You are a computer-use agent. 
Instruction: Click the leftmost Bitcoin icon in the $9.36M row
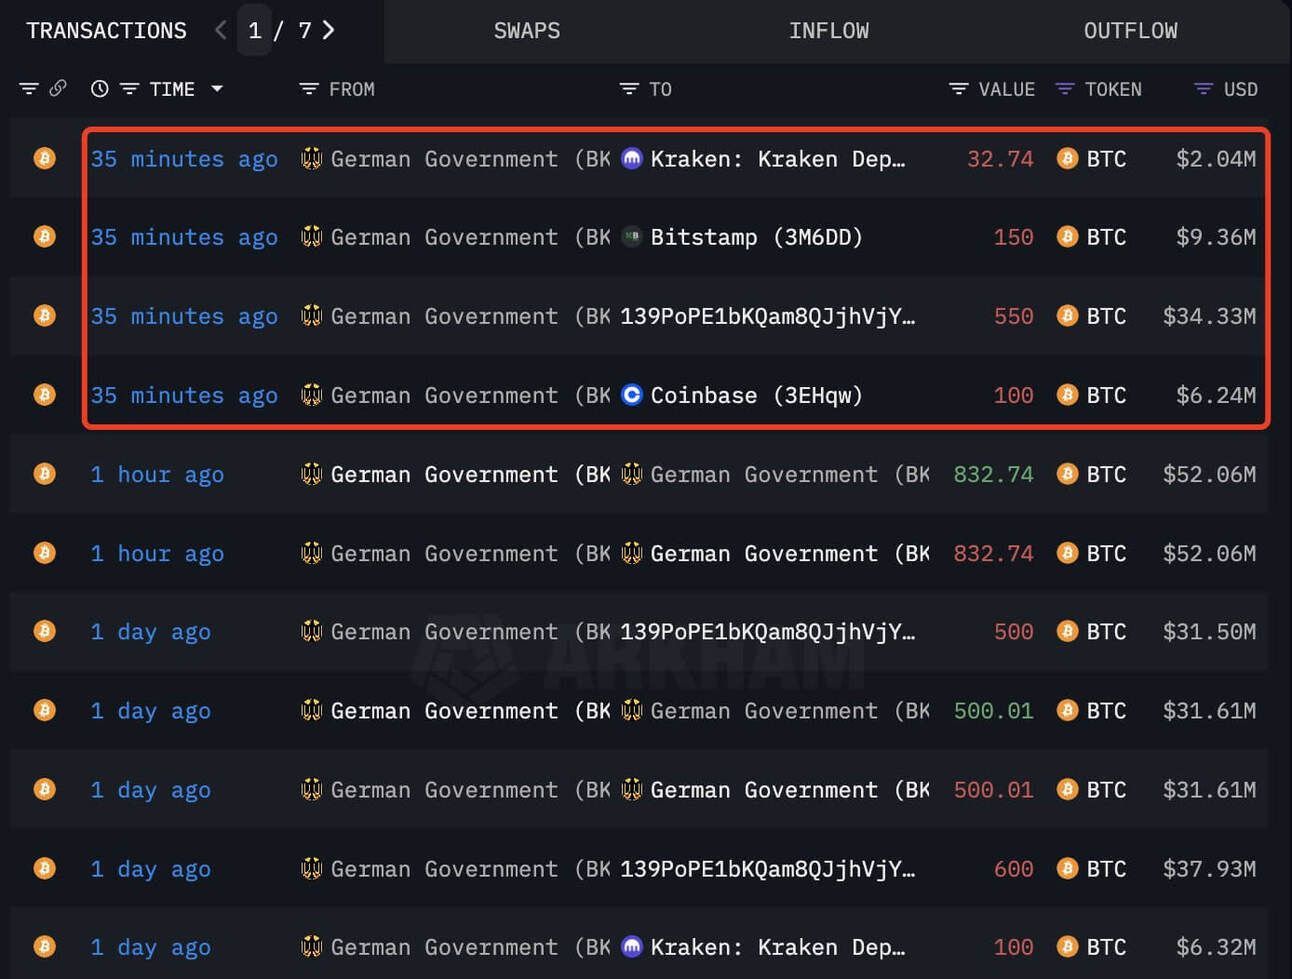coord(45,237)
